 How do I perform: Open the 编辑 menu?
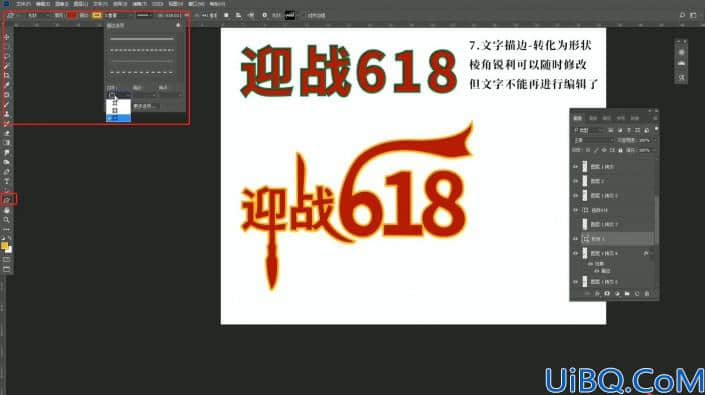(x=43, y=4)
